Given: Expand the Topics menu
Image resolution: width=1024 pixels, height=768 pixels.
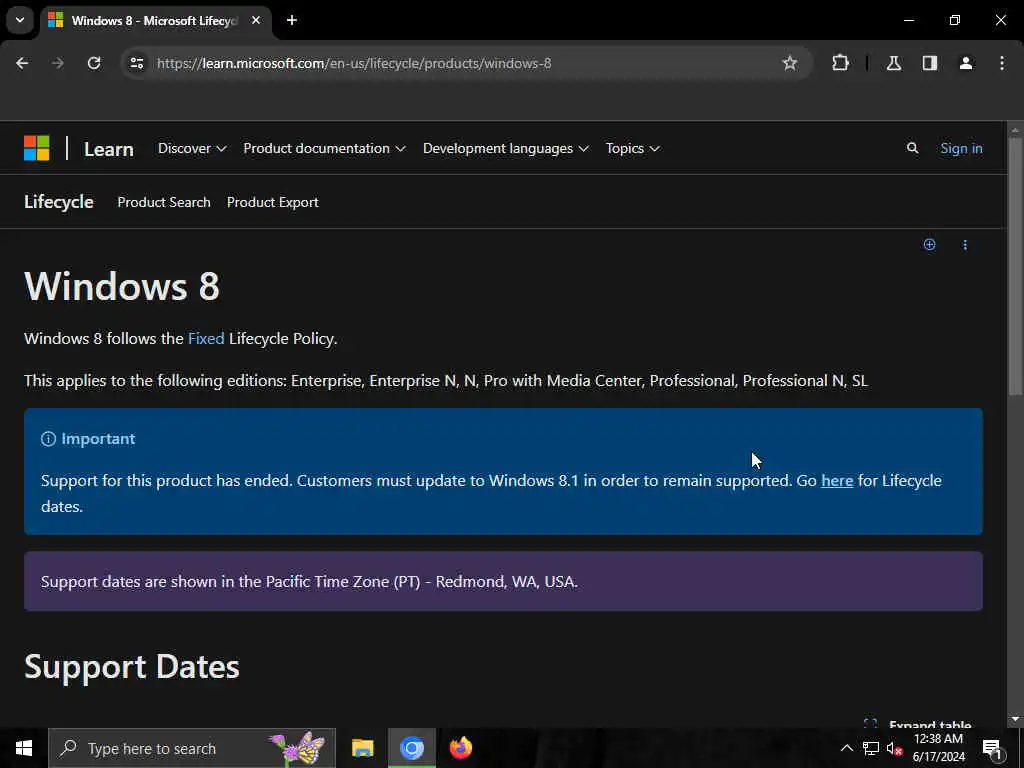Looking at the screenshot, I should [632, 148].
